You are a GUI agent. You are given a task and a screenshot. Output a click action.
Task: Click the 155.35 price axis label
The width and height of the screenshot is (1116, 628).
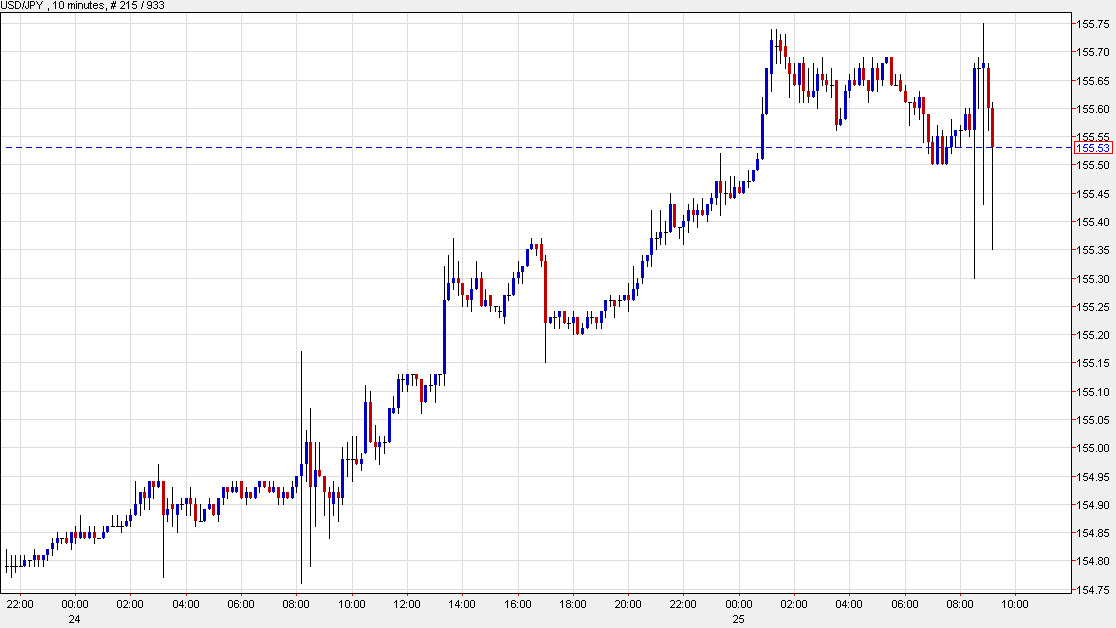click(x=1093, y=250)
